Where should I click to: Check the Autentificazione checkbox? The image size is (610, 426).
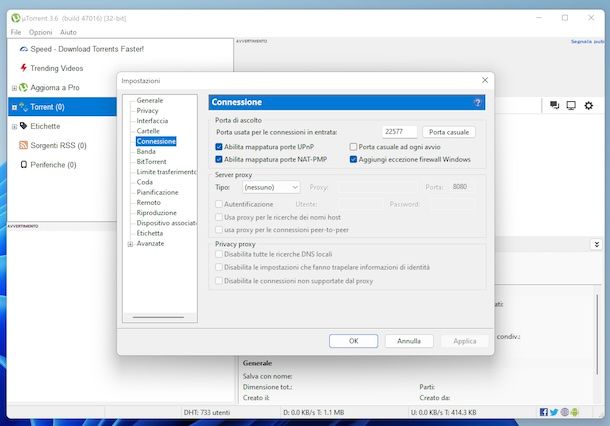(x=219, y=204)
